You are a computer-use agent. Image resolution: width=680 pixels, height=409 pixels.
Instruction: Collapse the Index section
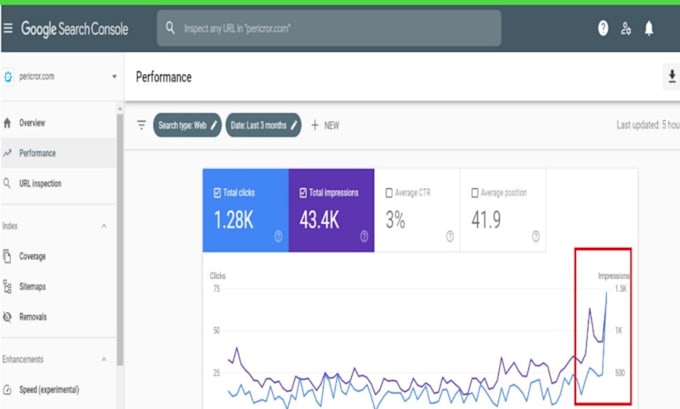(104, 226)
